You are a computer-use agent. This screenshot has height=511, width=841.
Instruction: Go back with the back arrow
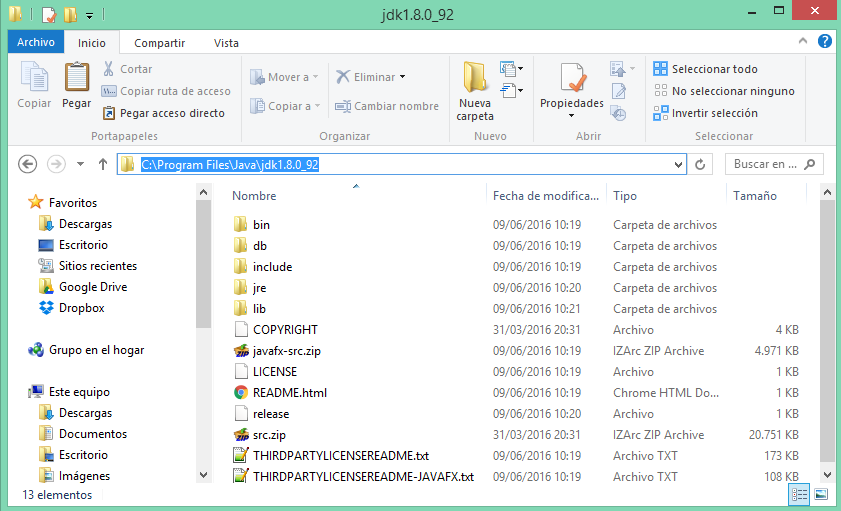coord(27,164)
